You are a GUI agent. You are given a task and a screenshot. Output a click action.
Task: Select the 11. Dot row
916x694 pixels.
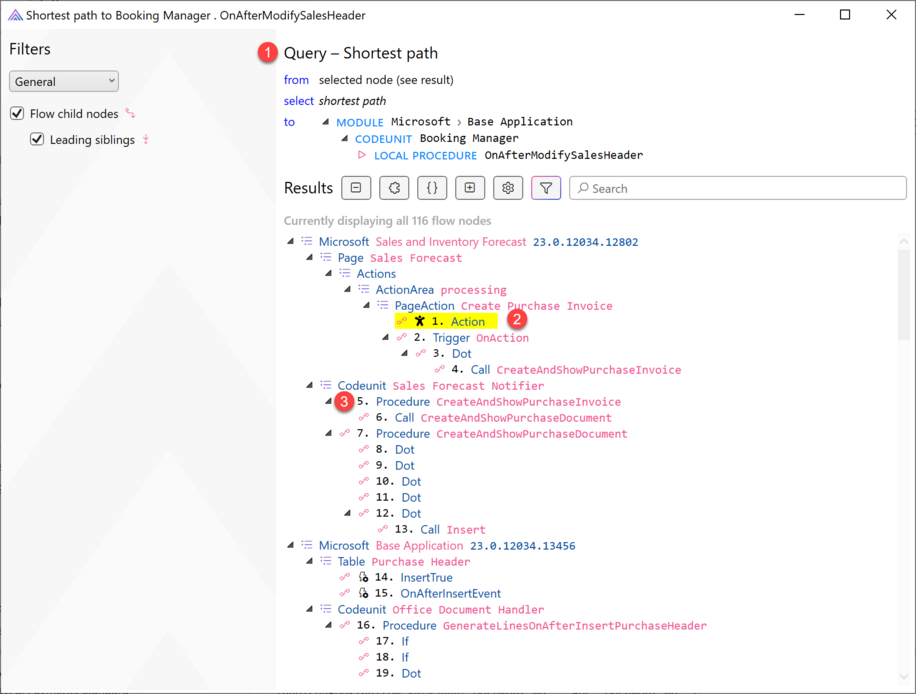[389, 497]
